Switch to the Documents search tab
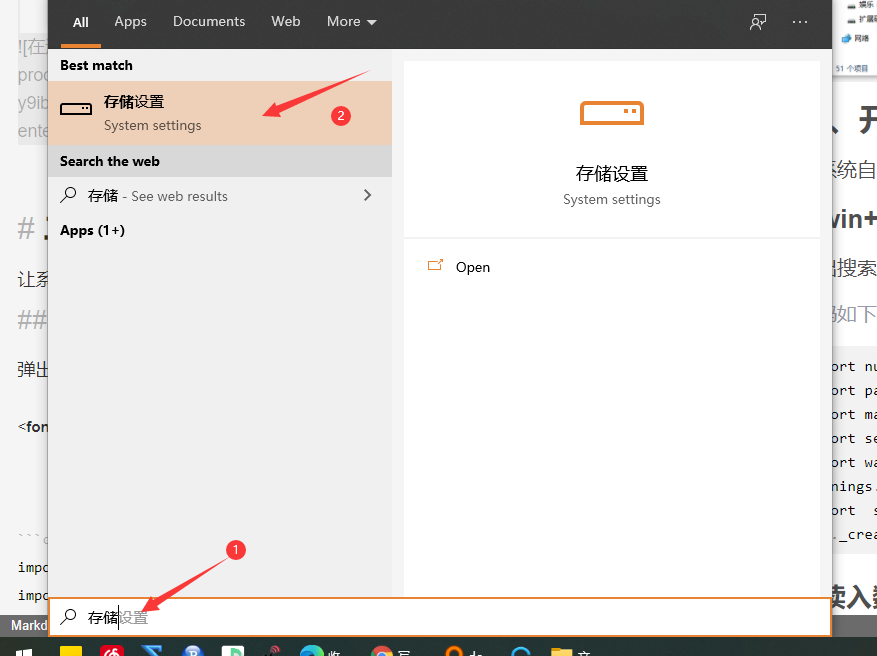This screenshot has height=656, width=877. (209, 22)
